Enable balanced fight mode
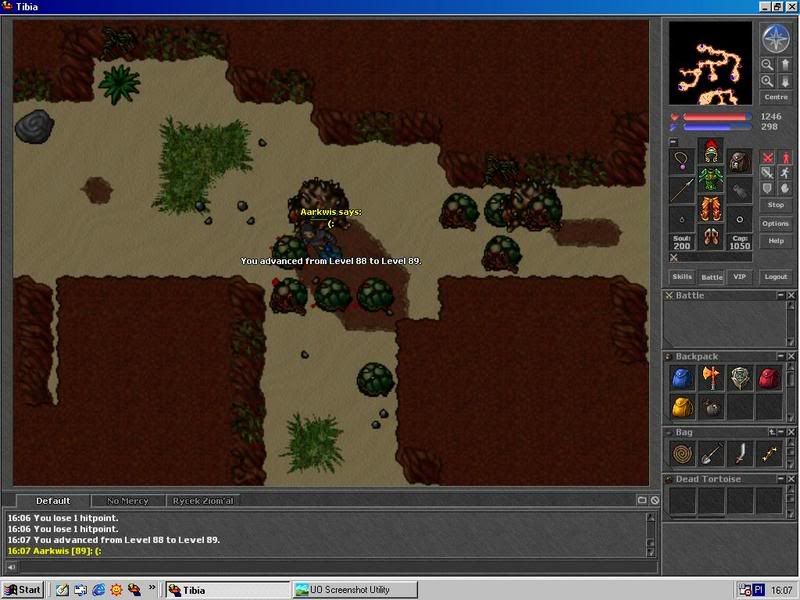The image size is (800, 600). click(x=767, y=173)
